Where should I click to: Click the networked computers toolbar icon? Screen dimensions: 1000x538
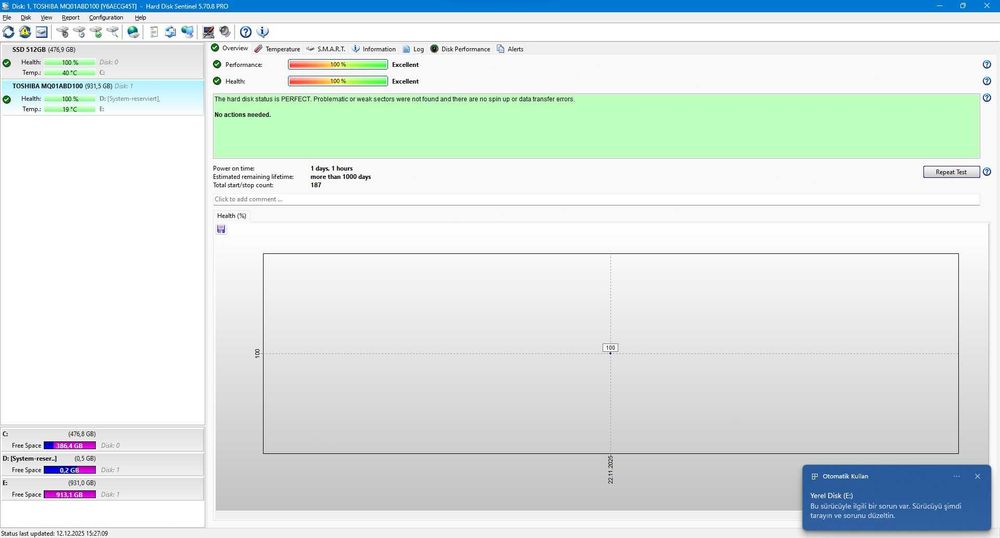tap(188, 32)
